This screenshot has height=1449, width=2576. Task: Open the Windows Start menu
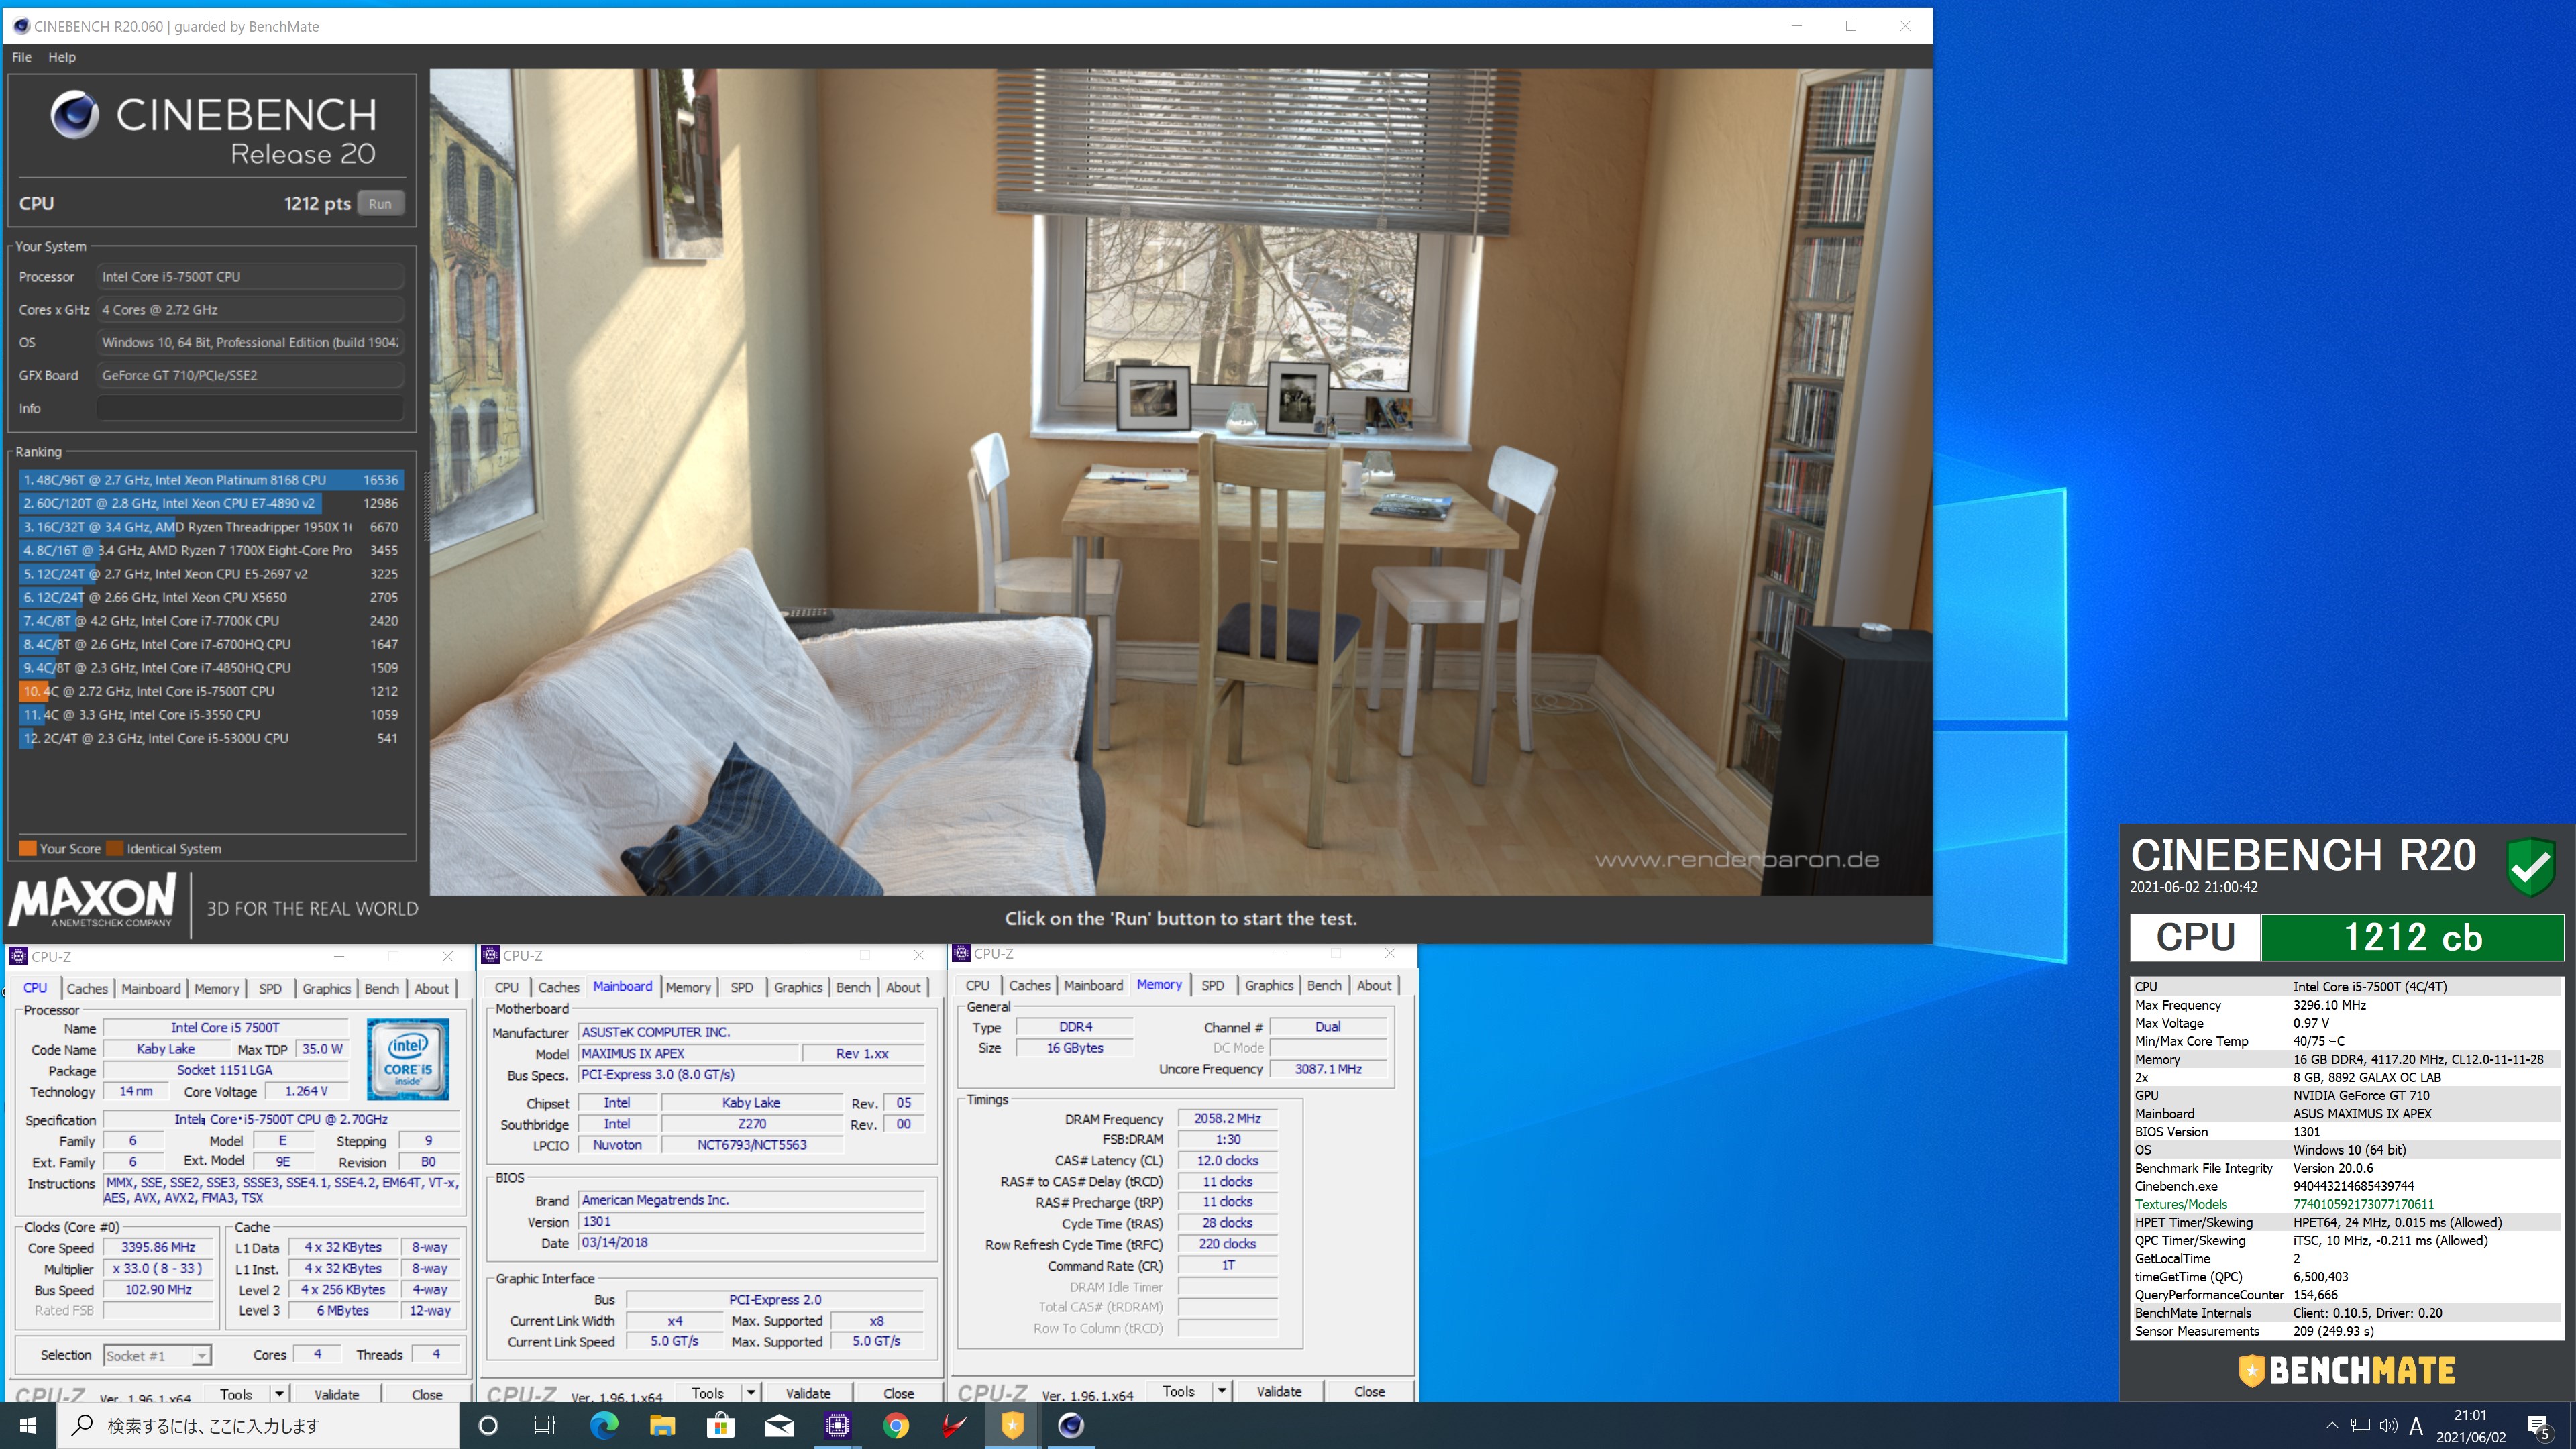pos(28,1425)
